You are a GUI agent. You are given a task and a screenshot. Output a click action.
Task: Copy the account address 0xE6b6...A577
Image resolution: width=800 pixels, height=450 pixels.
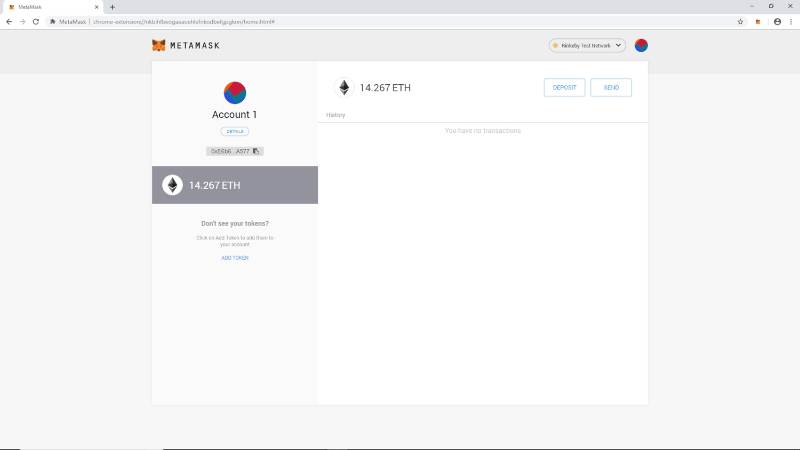click(x=235, y=151)
